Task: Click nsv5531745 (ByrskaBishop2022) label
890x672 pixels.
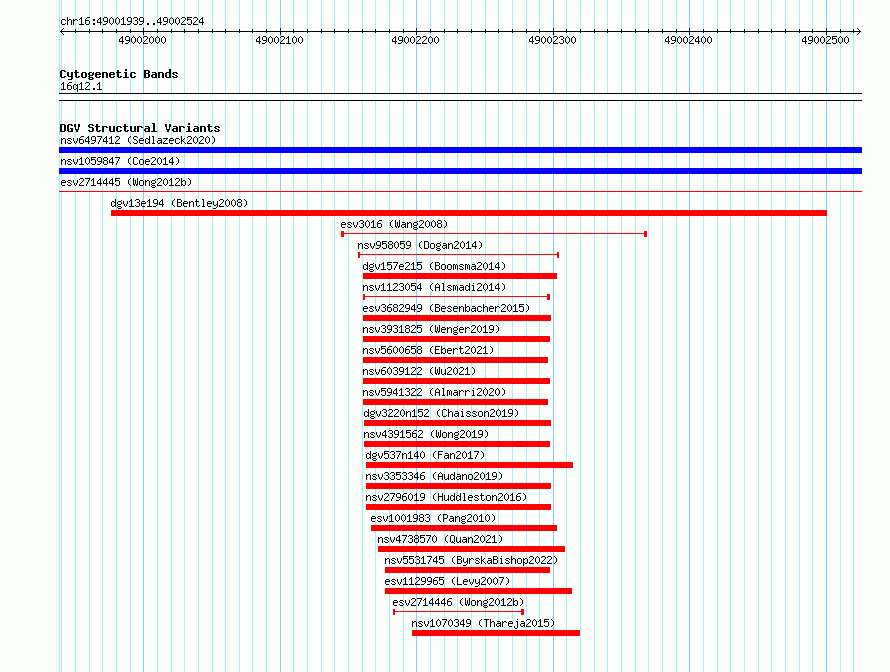Action: click(471, 560)
